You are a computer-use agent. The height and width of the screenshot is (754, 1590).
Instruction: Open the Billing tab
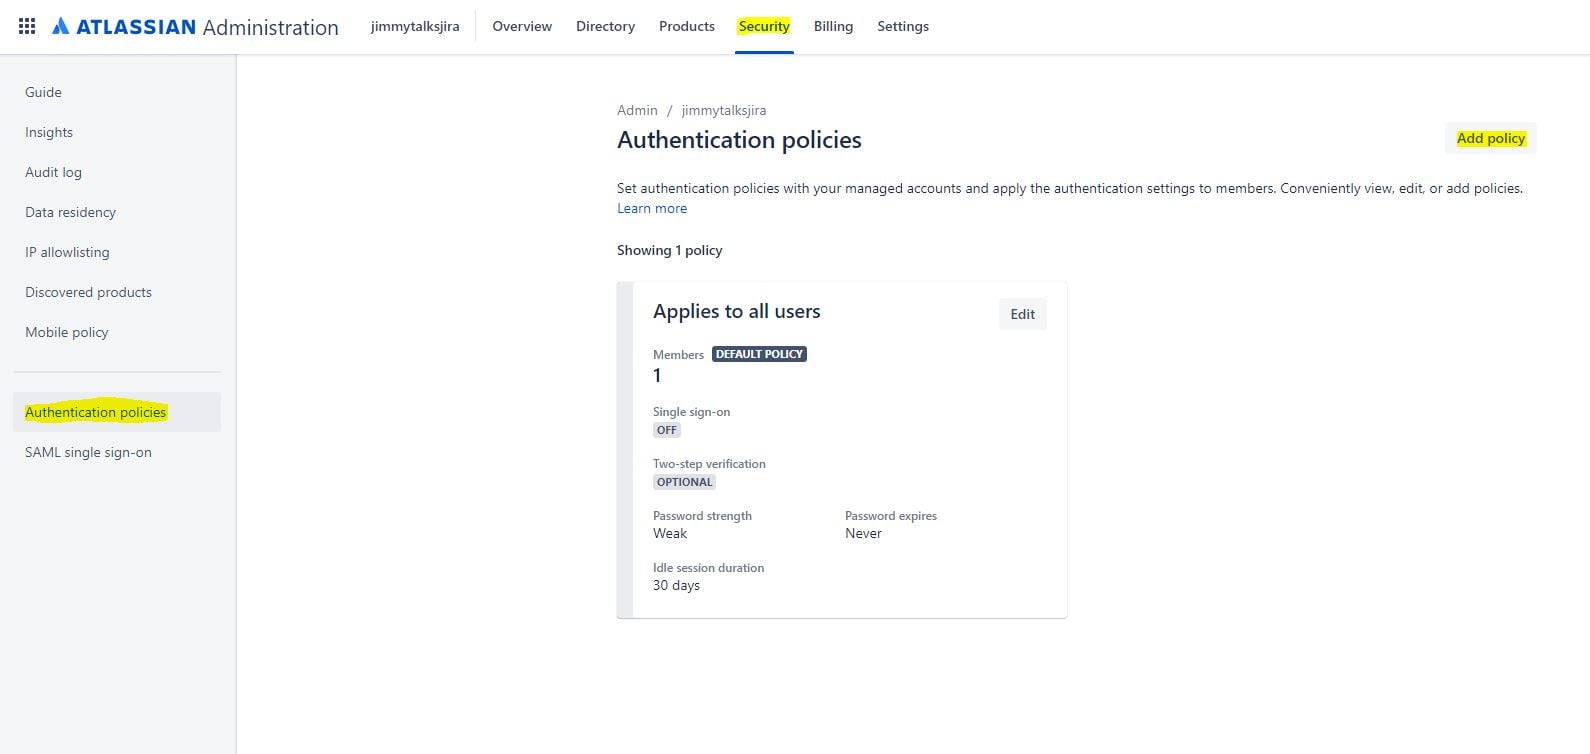tap(833, 26)
